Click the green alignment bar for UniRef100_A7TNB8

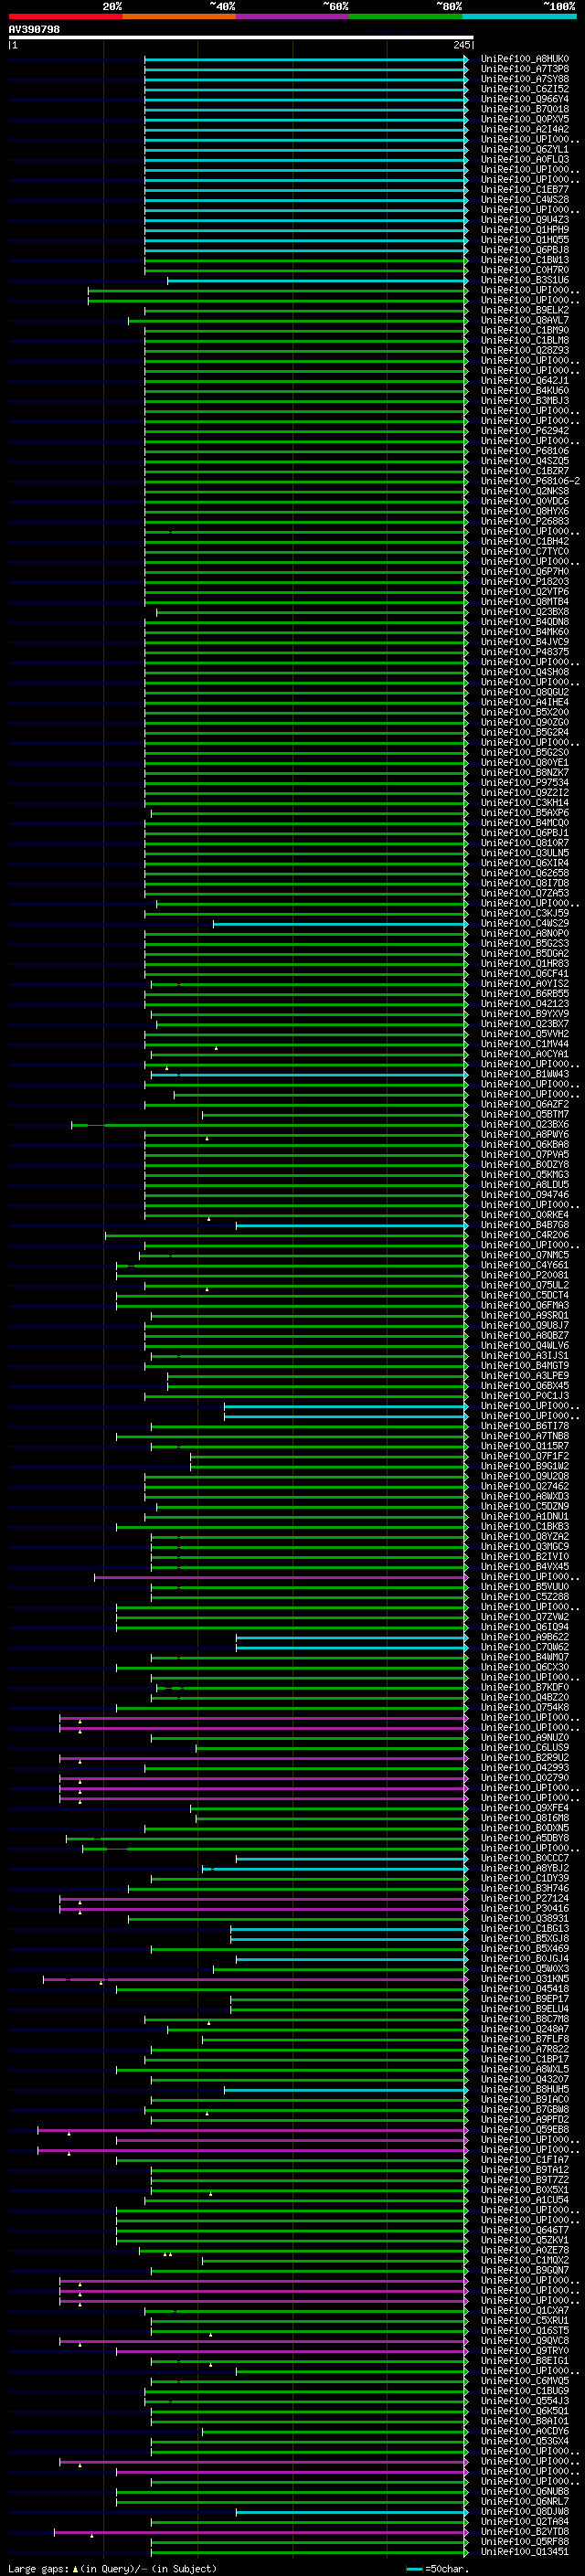pyautogui.click(x=292, y=1437)
